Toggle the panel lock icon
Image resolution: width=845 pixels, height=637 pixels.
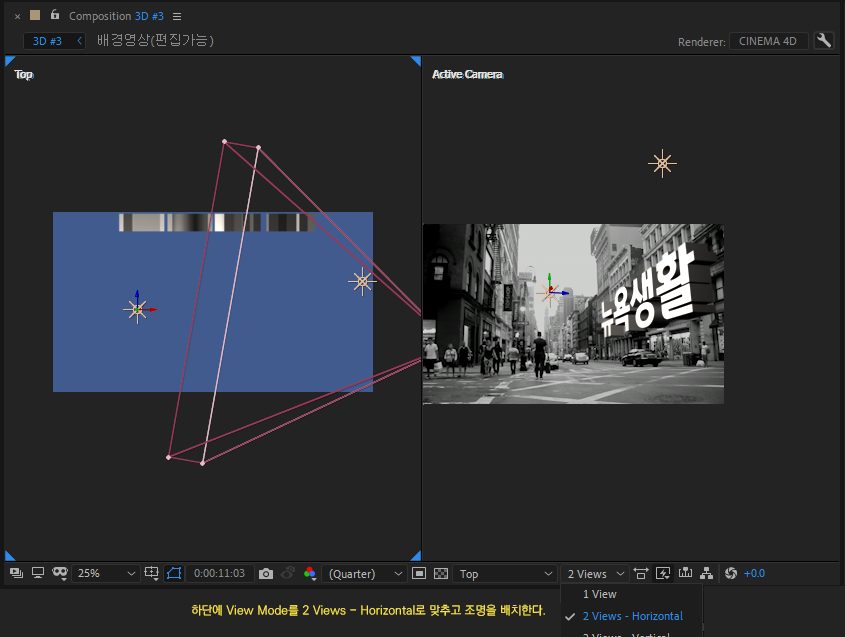click(54, 15)
